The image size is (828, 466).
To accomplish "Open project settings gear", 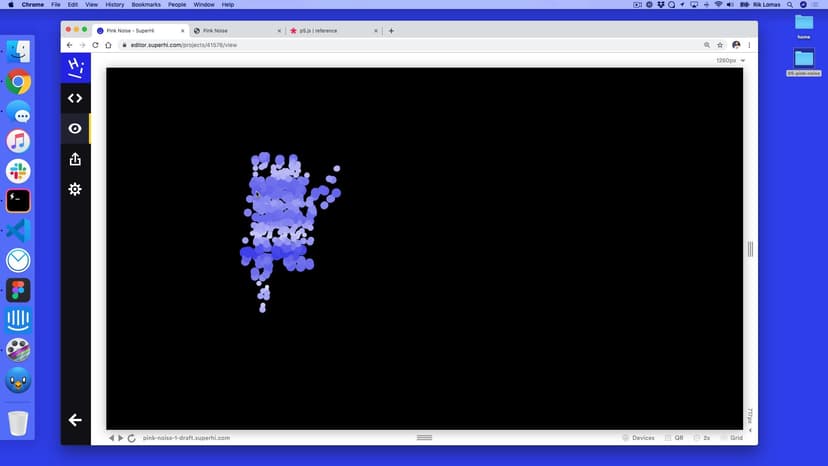I will point(75,189).
